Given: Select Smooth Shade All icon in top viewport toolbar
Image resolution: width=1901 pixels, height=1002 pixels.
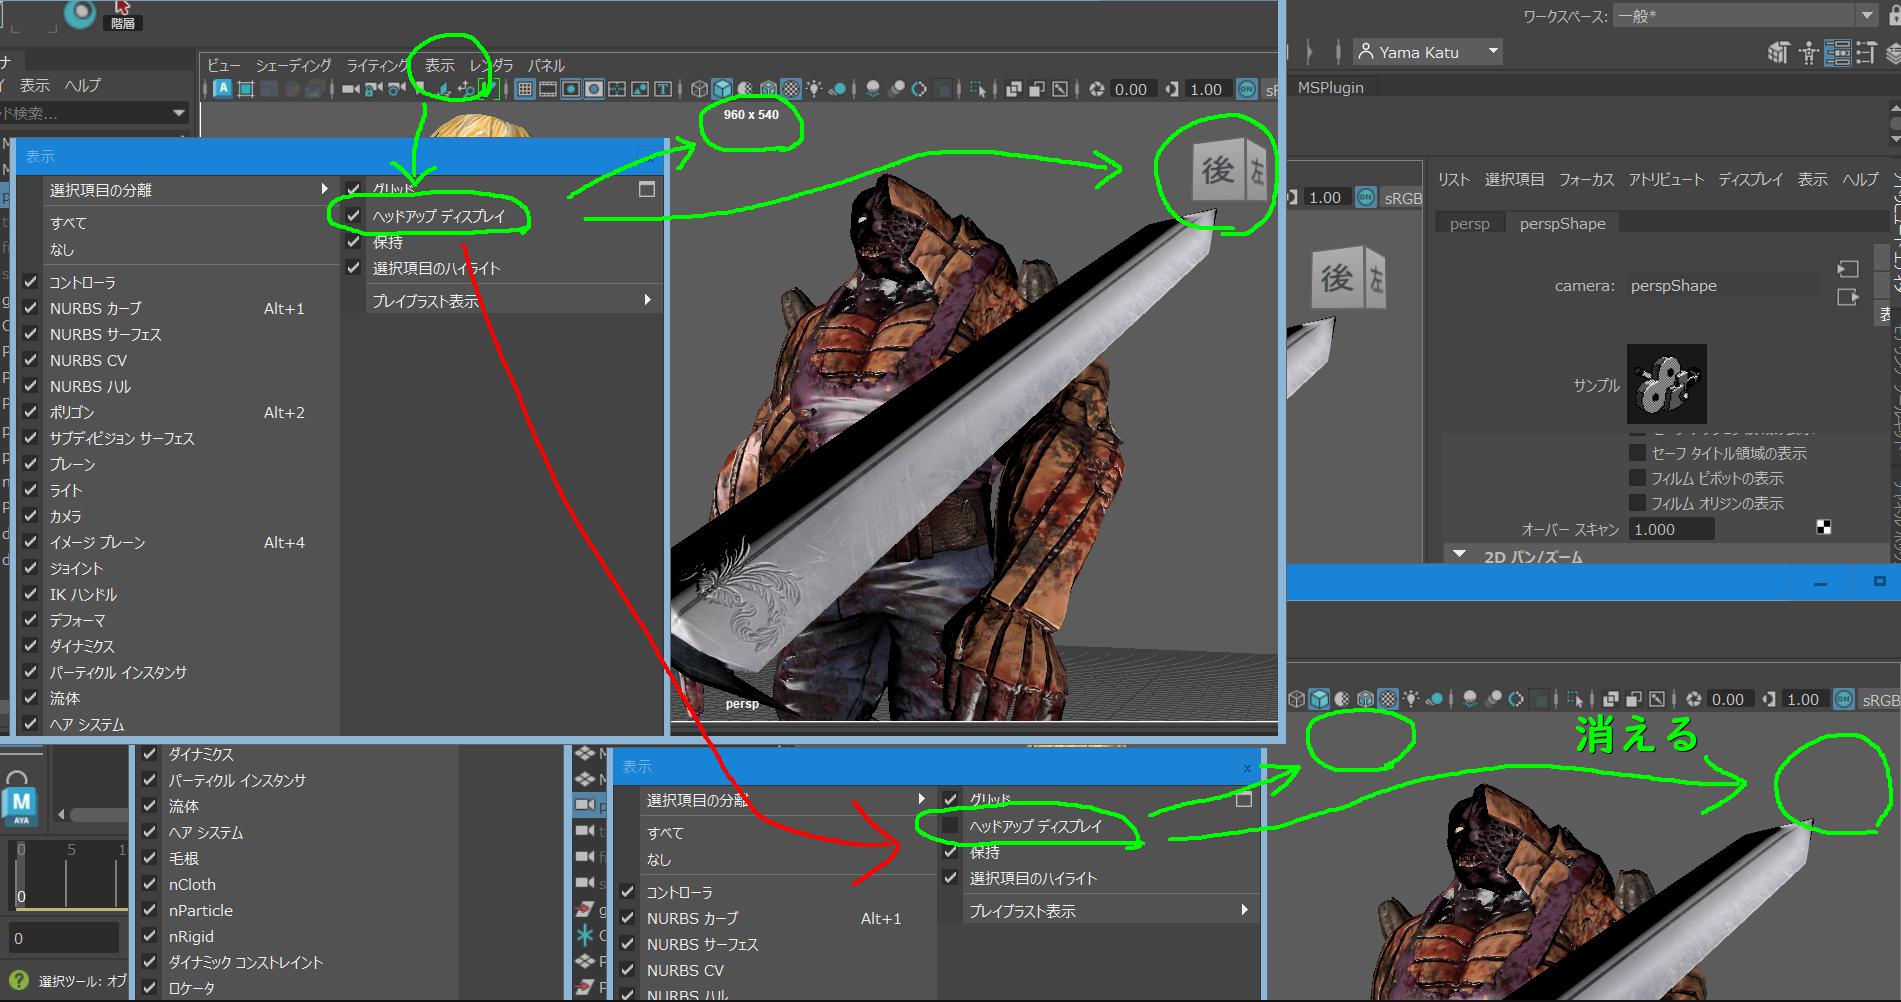Looking at the screenshot, I should [x=722, y=89].
